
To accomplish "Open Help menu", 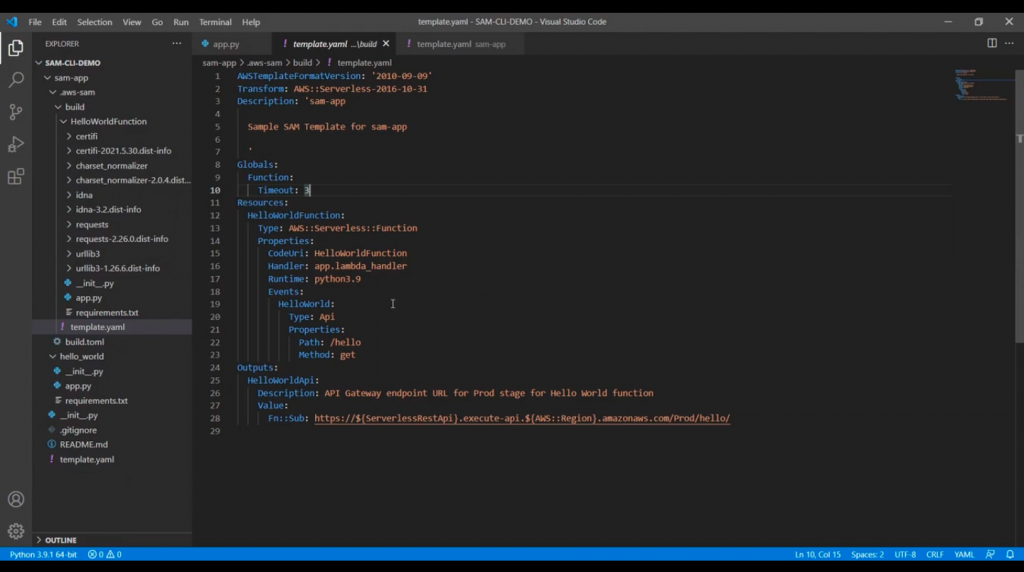I will (x=251, y=22).
